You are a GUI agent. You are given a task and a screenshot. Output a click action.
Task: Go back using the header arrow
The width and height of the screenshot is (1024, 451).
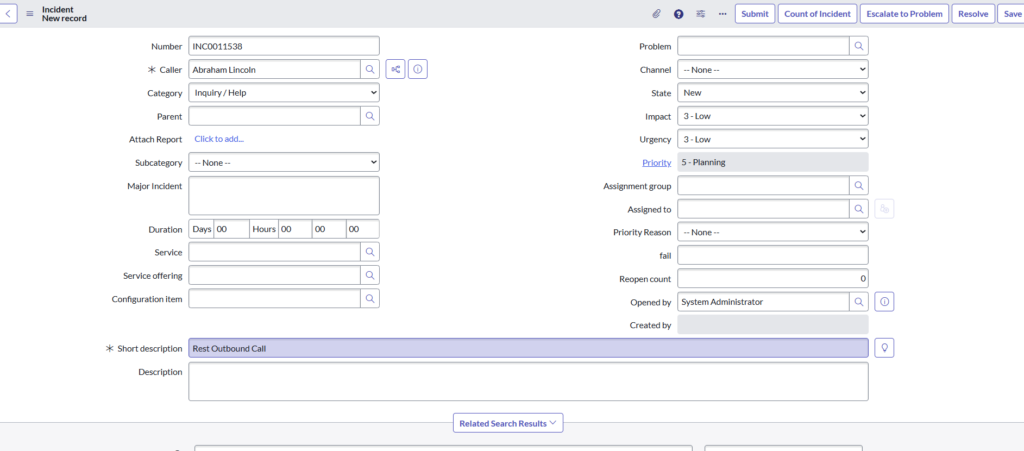[10, 13]
